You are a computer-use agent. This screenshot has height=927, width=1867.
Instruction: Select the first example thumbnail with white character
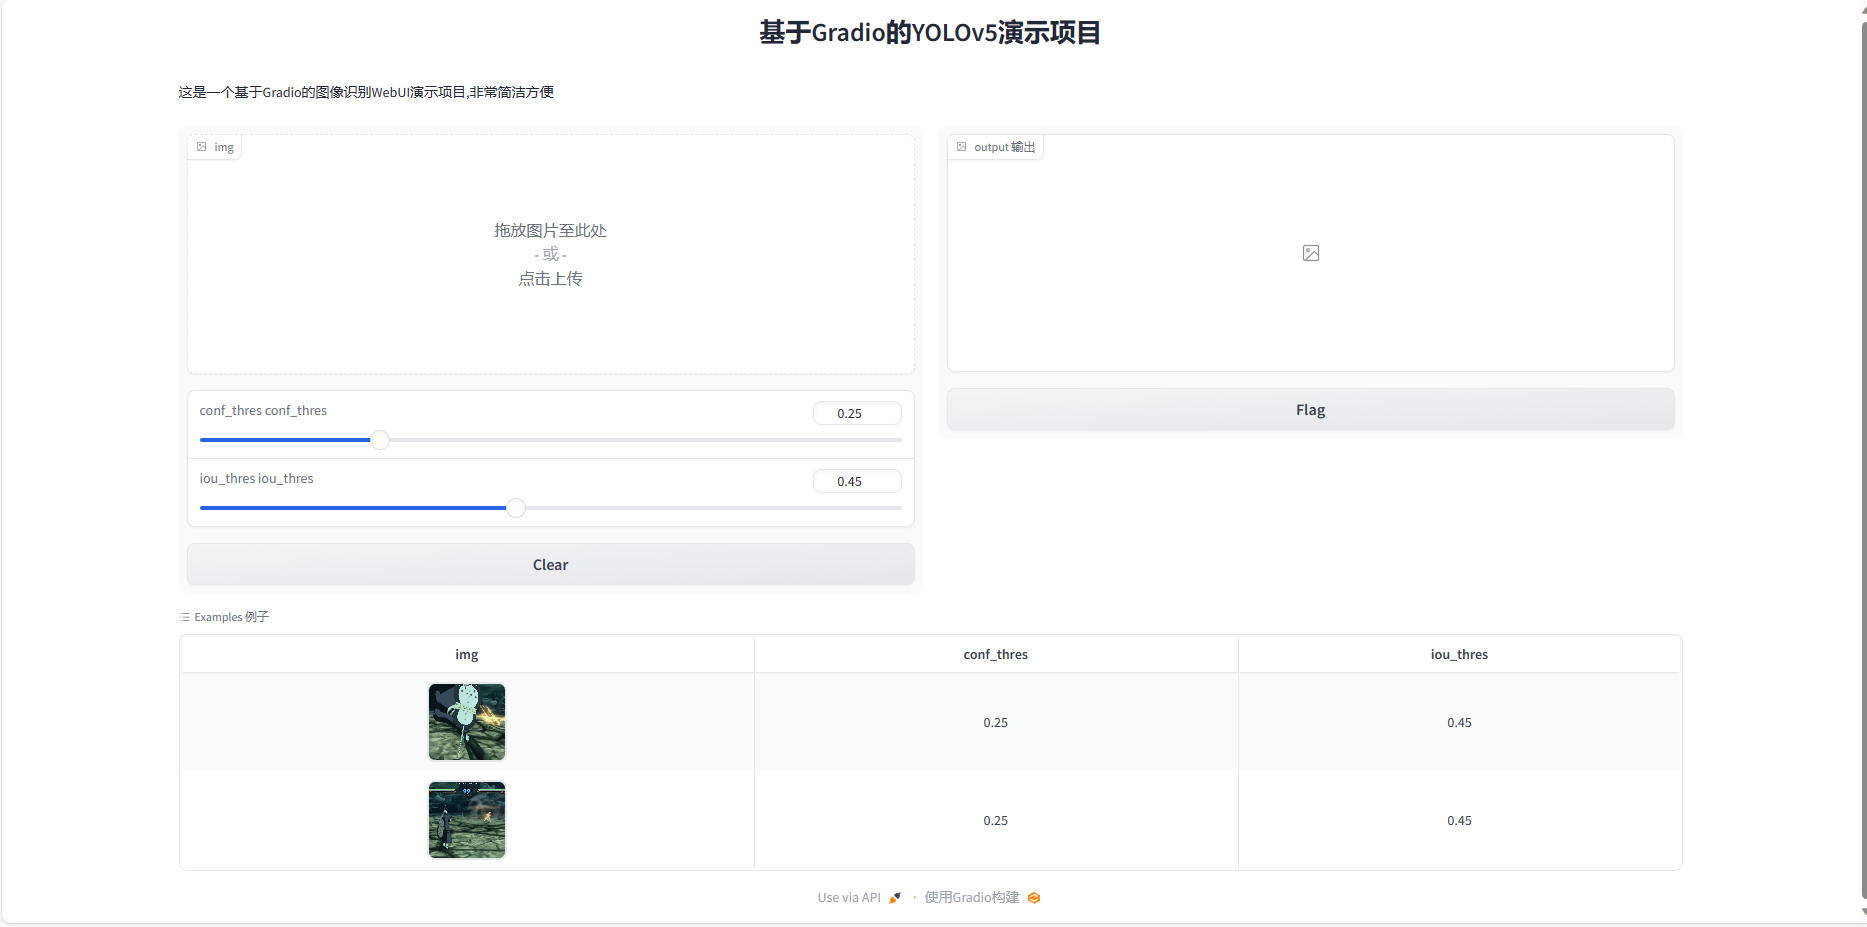(x=467, y=722)
